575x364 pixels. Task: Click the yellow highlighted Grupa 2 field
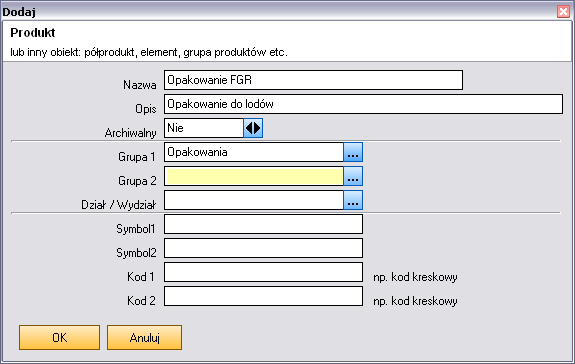pos(254,176)
